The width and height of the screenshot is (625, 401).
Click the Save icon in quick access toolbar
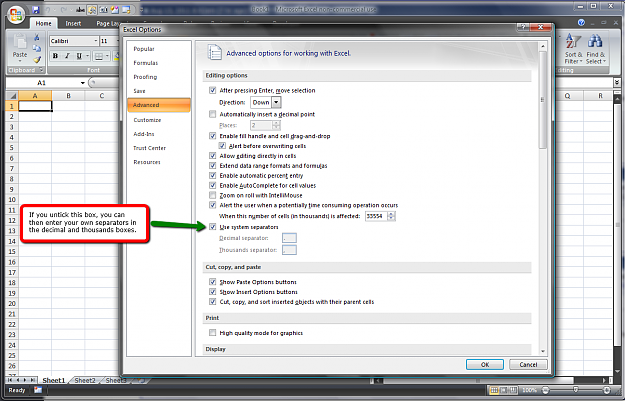tap(36, 10)
